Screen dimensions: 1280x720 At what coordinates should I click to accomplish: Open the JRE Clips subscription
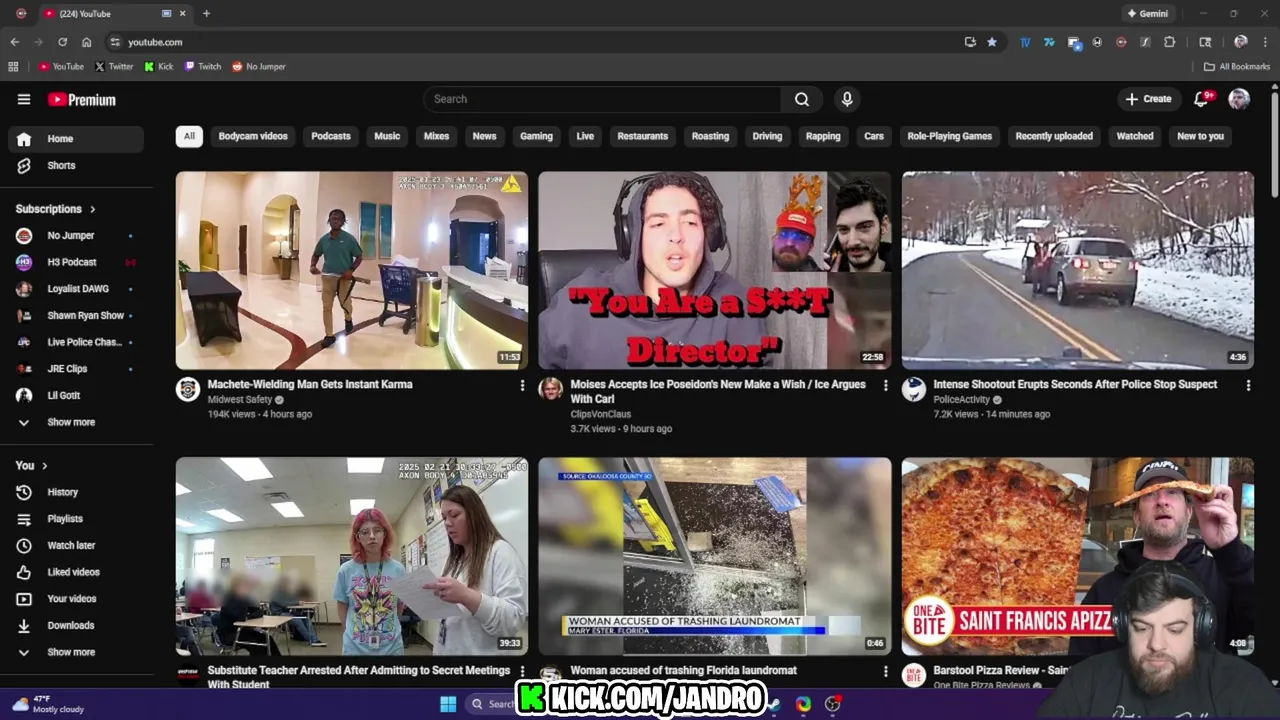(x=76, y=369)
